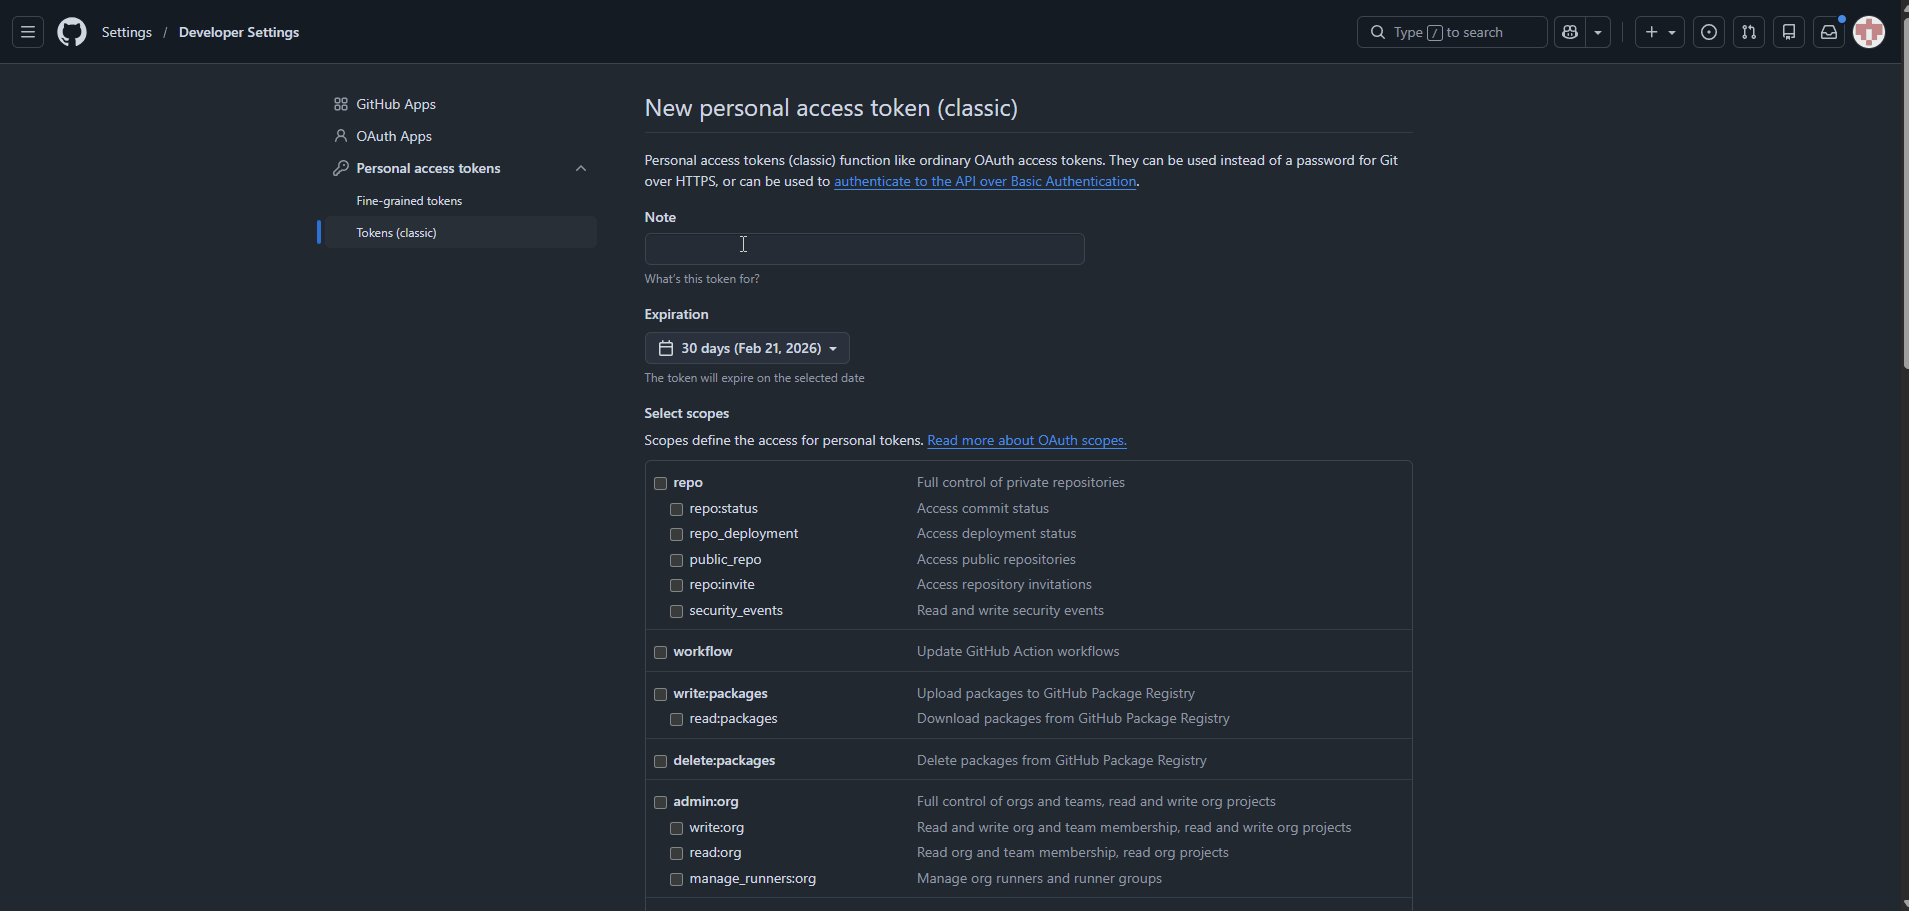1909x911 pixels.
Task: Check the workflow scope
Action: click(x=661, y=652)
